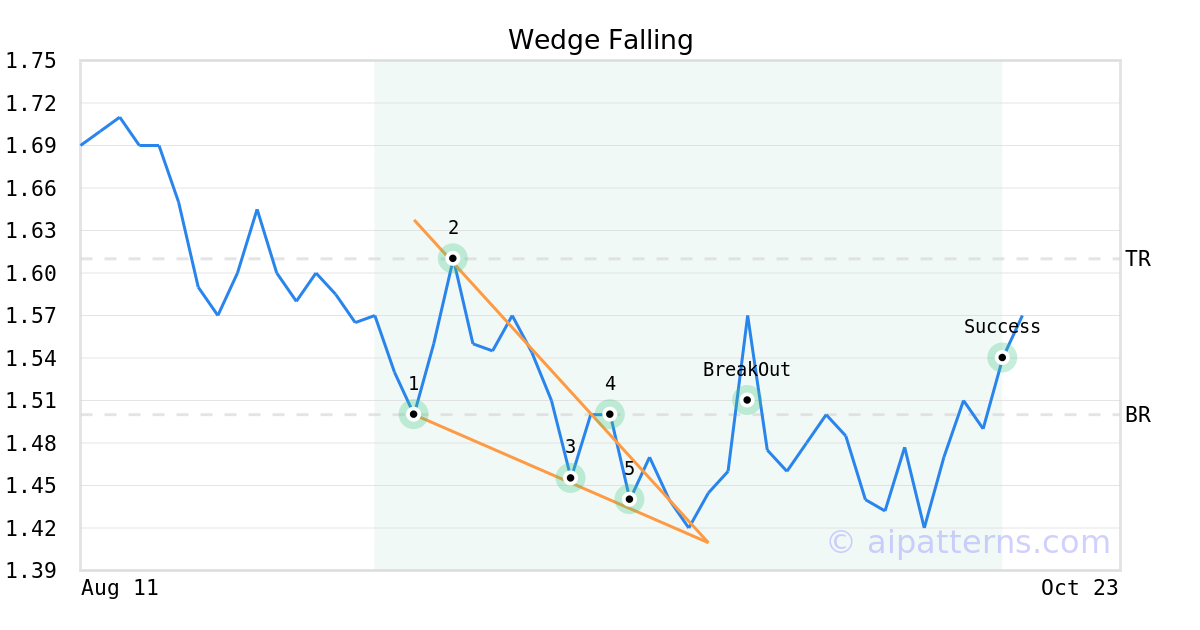Click wedge point 5 marker
This screenshot has width=1200, height=630.
(x=629, y=498)
